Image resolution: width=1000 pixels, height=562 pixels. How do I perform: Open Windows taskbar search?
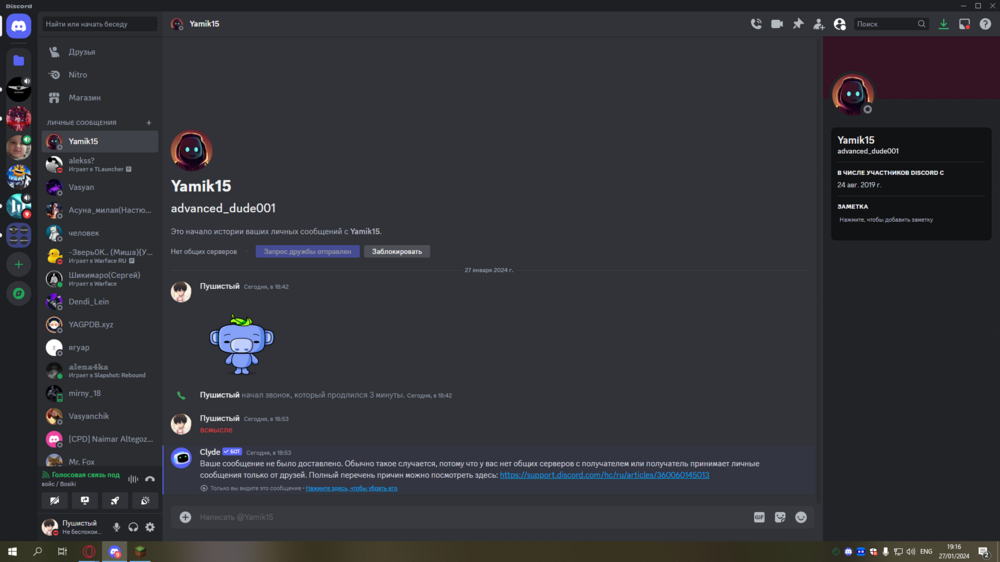pyautogui.click(x=37, y=552)
